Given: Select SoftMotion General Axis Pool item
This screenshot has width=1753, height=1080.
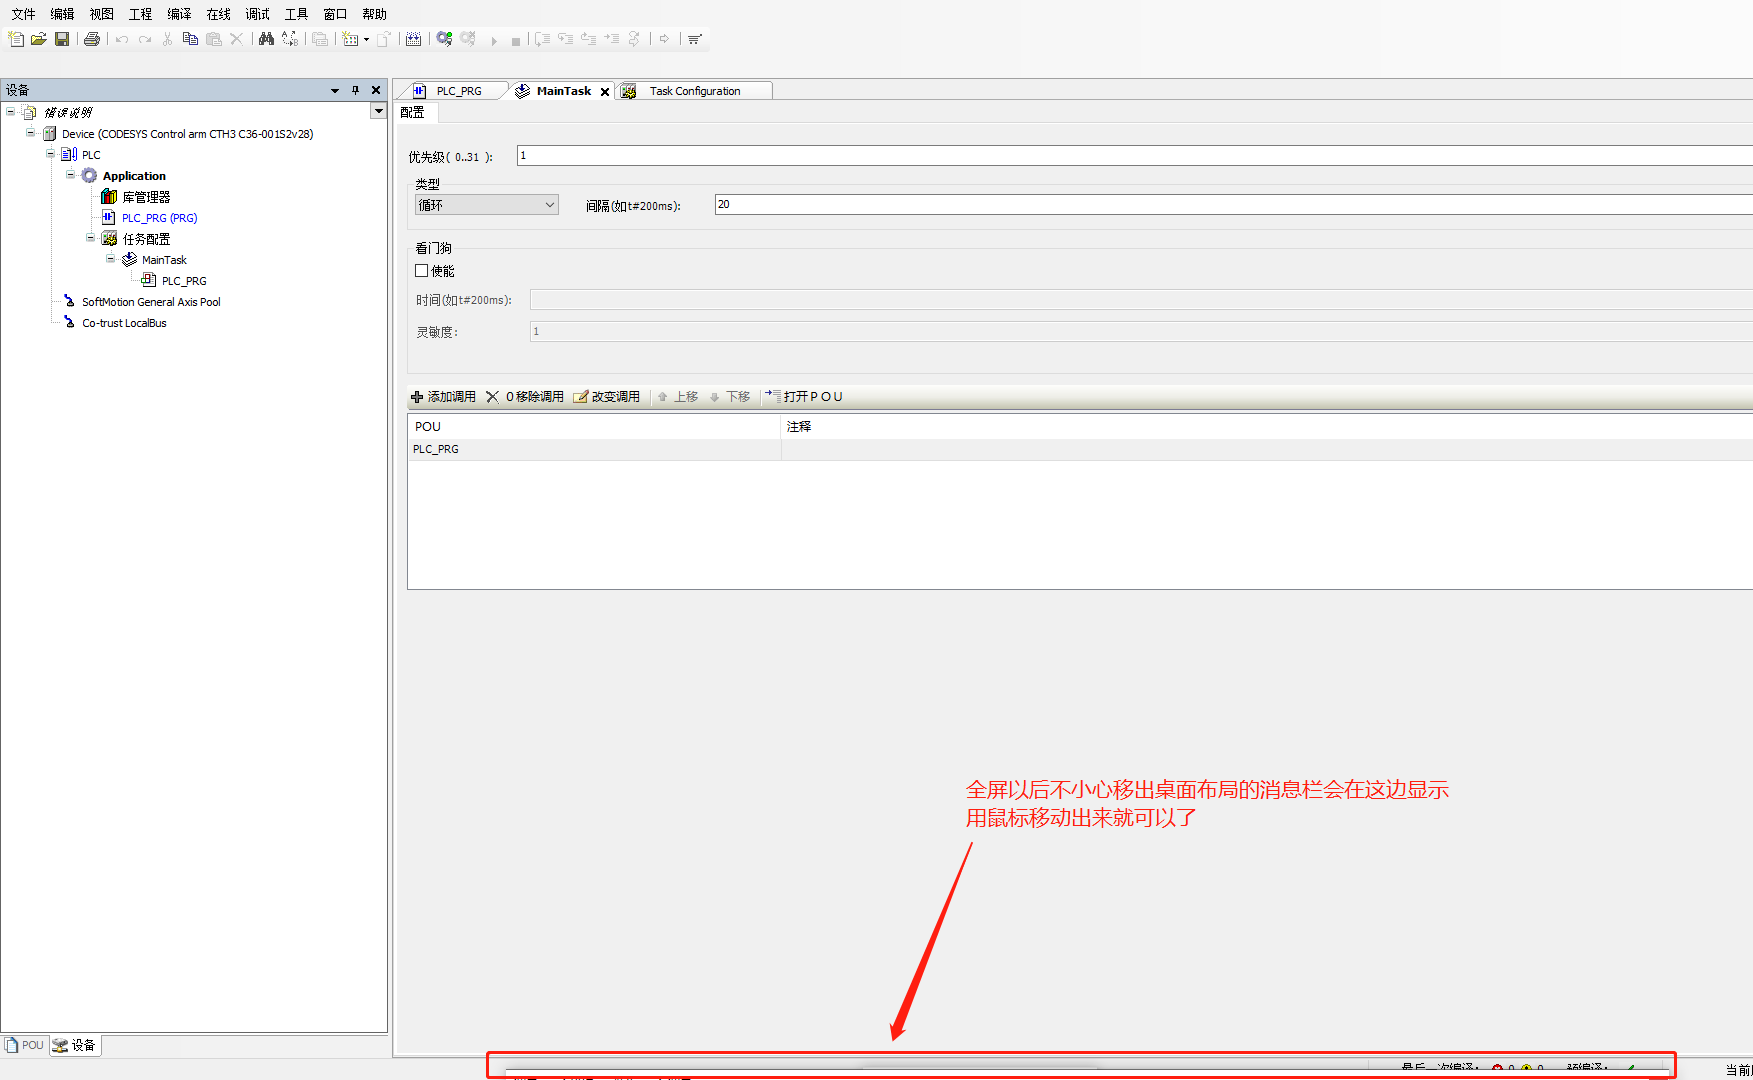Looking at the screenshot, I should 151,302.
